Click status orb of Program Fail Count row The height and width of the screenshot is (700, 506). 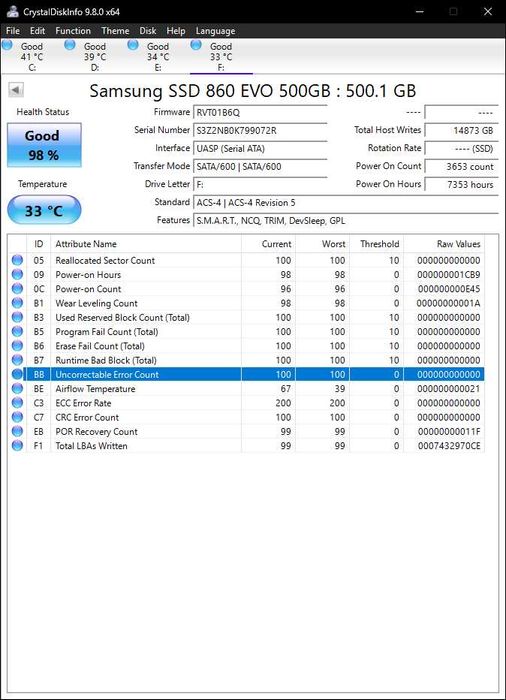[x=17, y=332]
